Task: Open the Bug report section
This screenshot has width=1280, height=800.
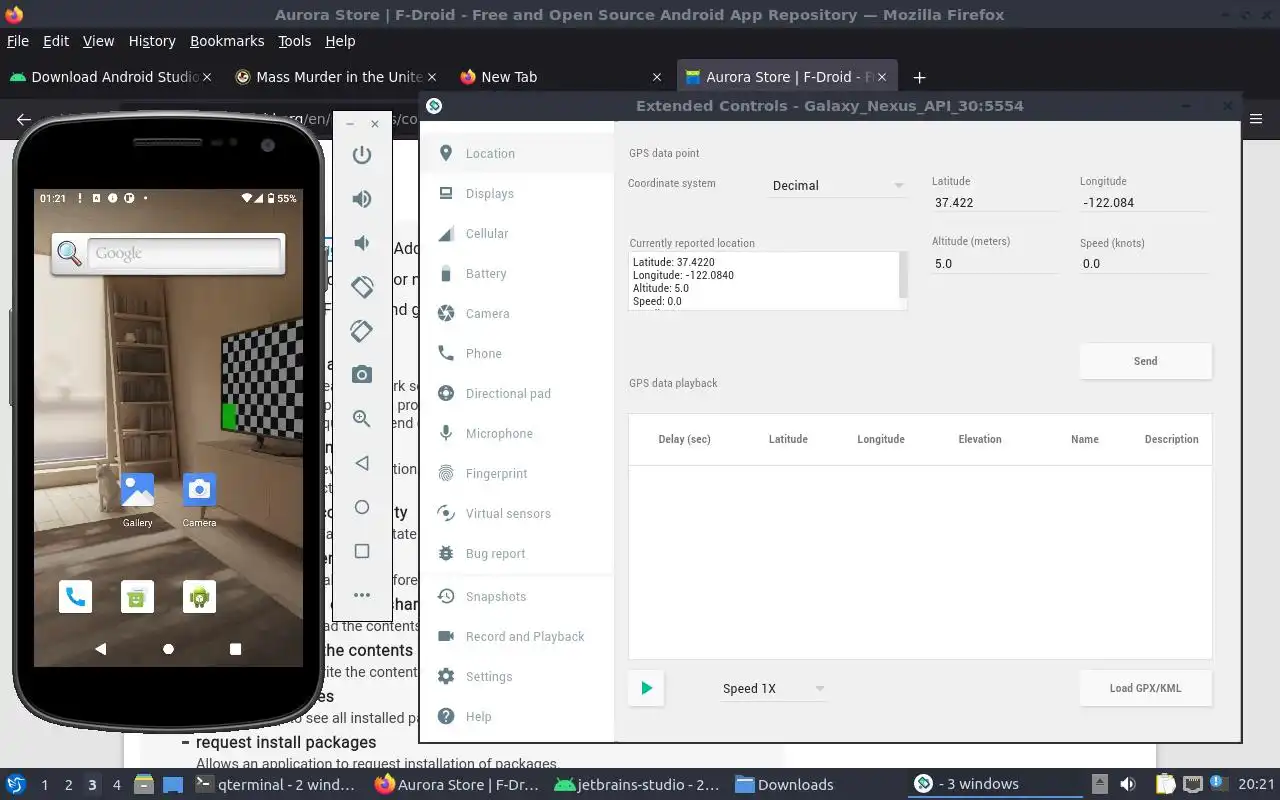Action: point(516,553)
